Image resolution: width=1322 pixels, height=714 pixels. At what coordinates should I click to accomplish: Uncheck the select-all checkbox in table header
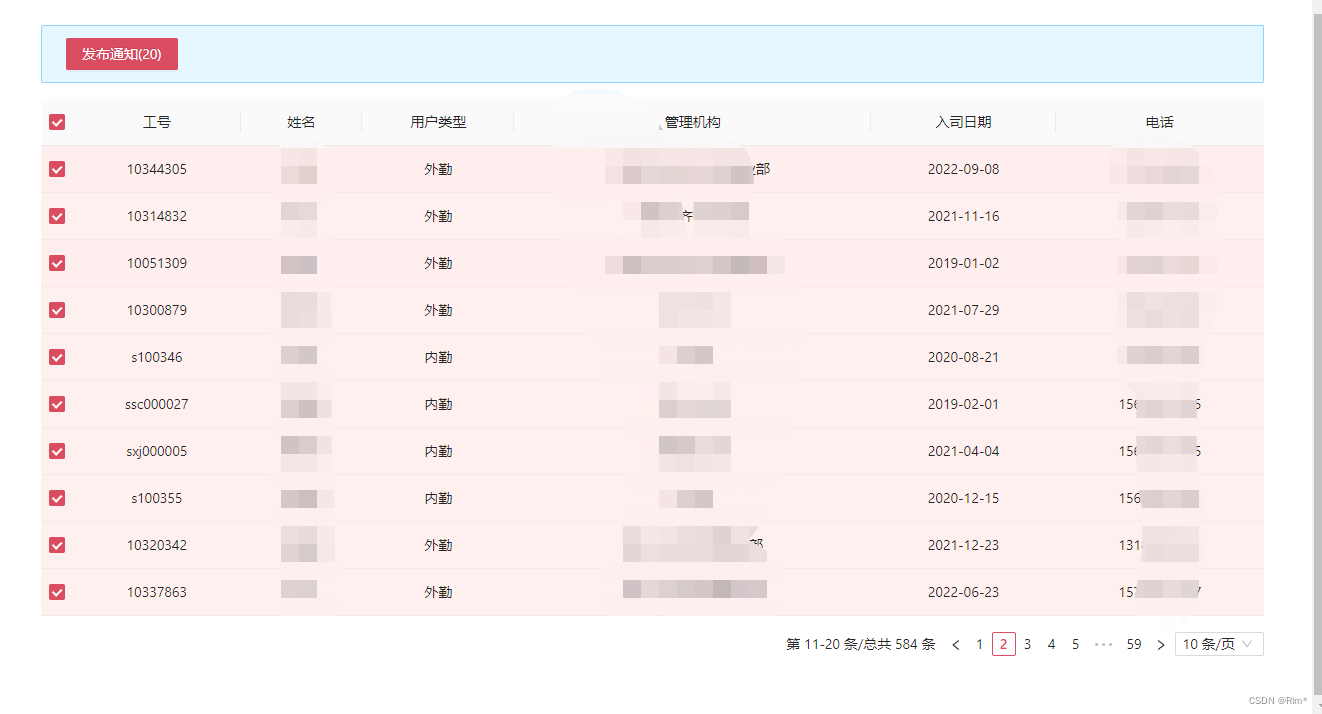click(x=57, y=121)
